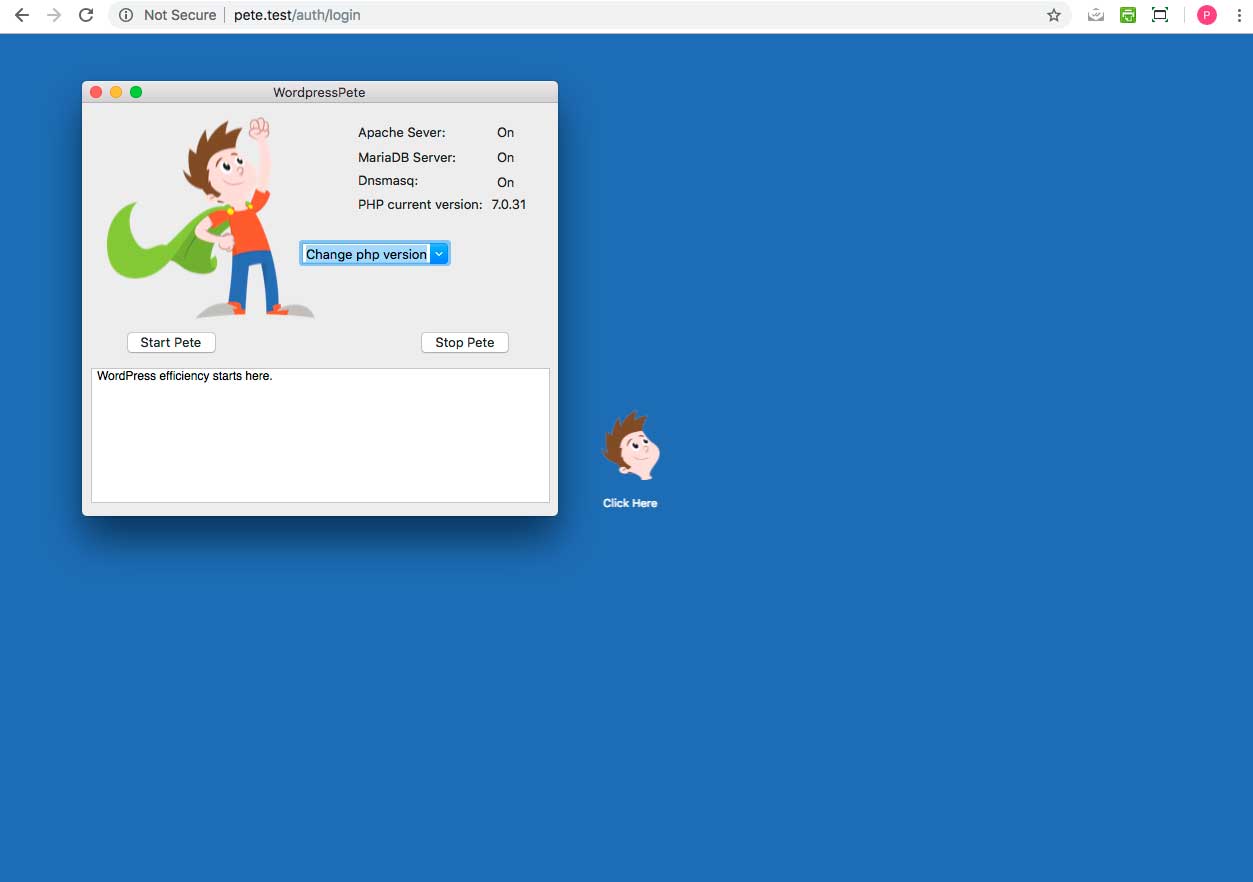Image resolution: width=1253 pixels, height=882 pixels.
Task: Click the 7.0.31 version value
Action: (509, 204)
